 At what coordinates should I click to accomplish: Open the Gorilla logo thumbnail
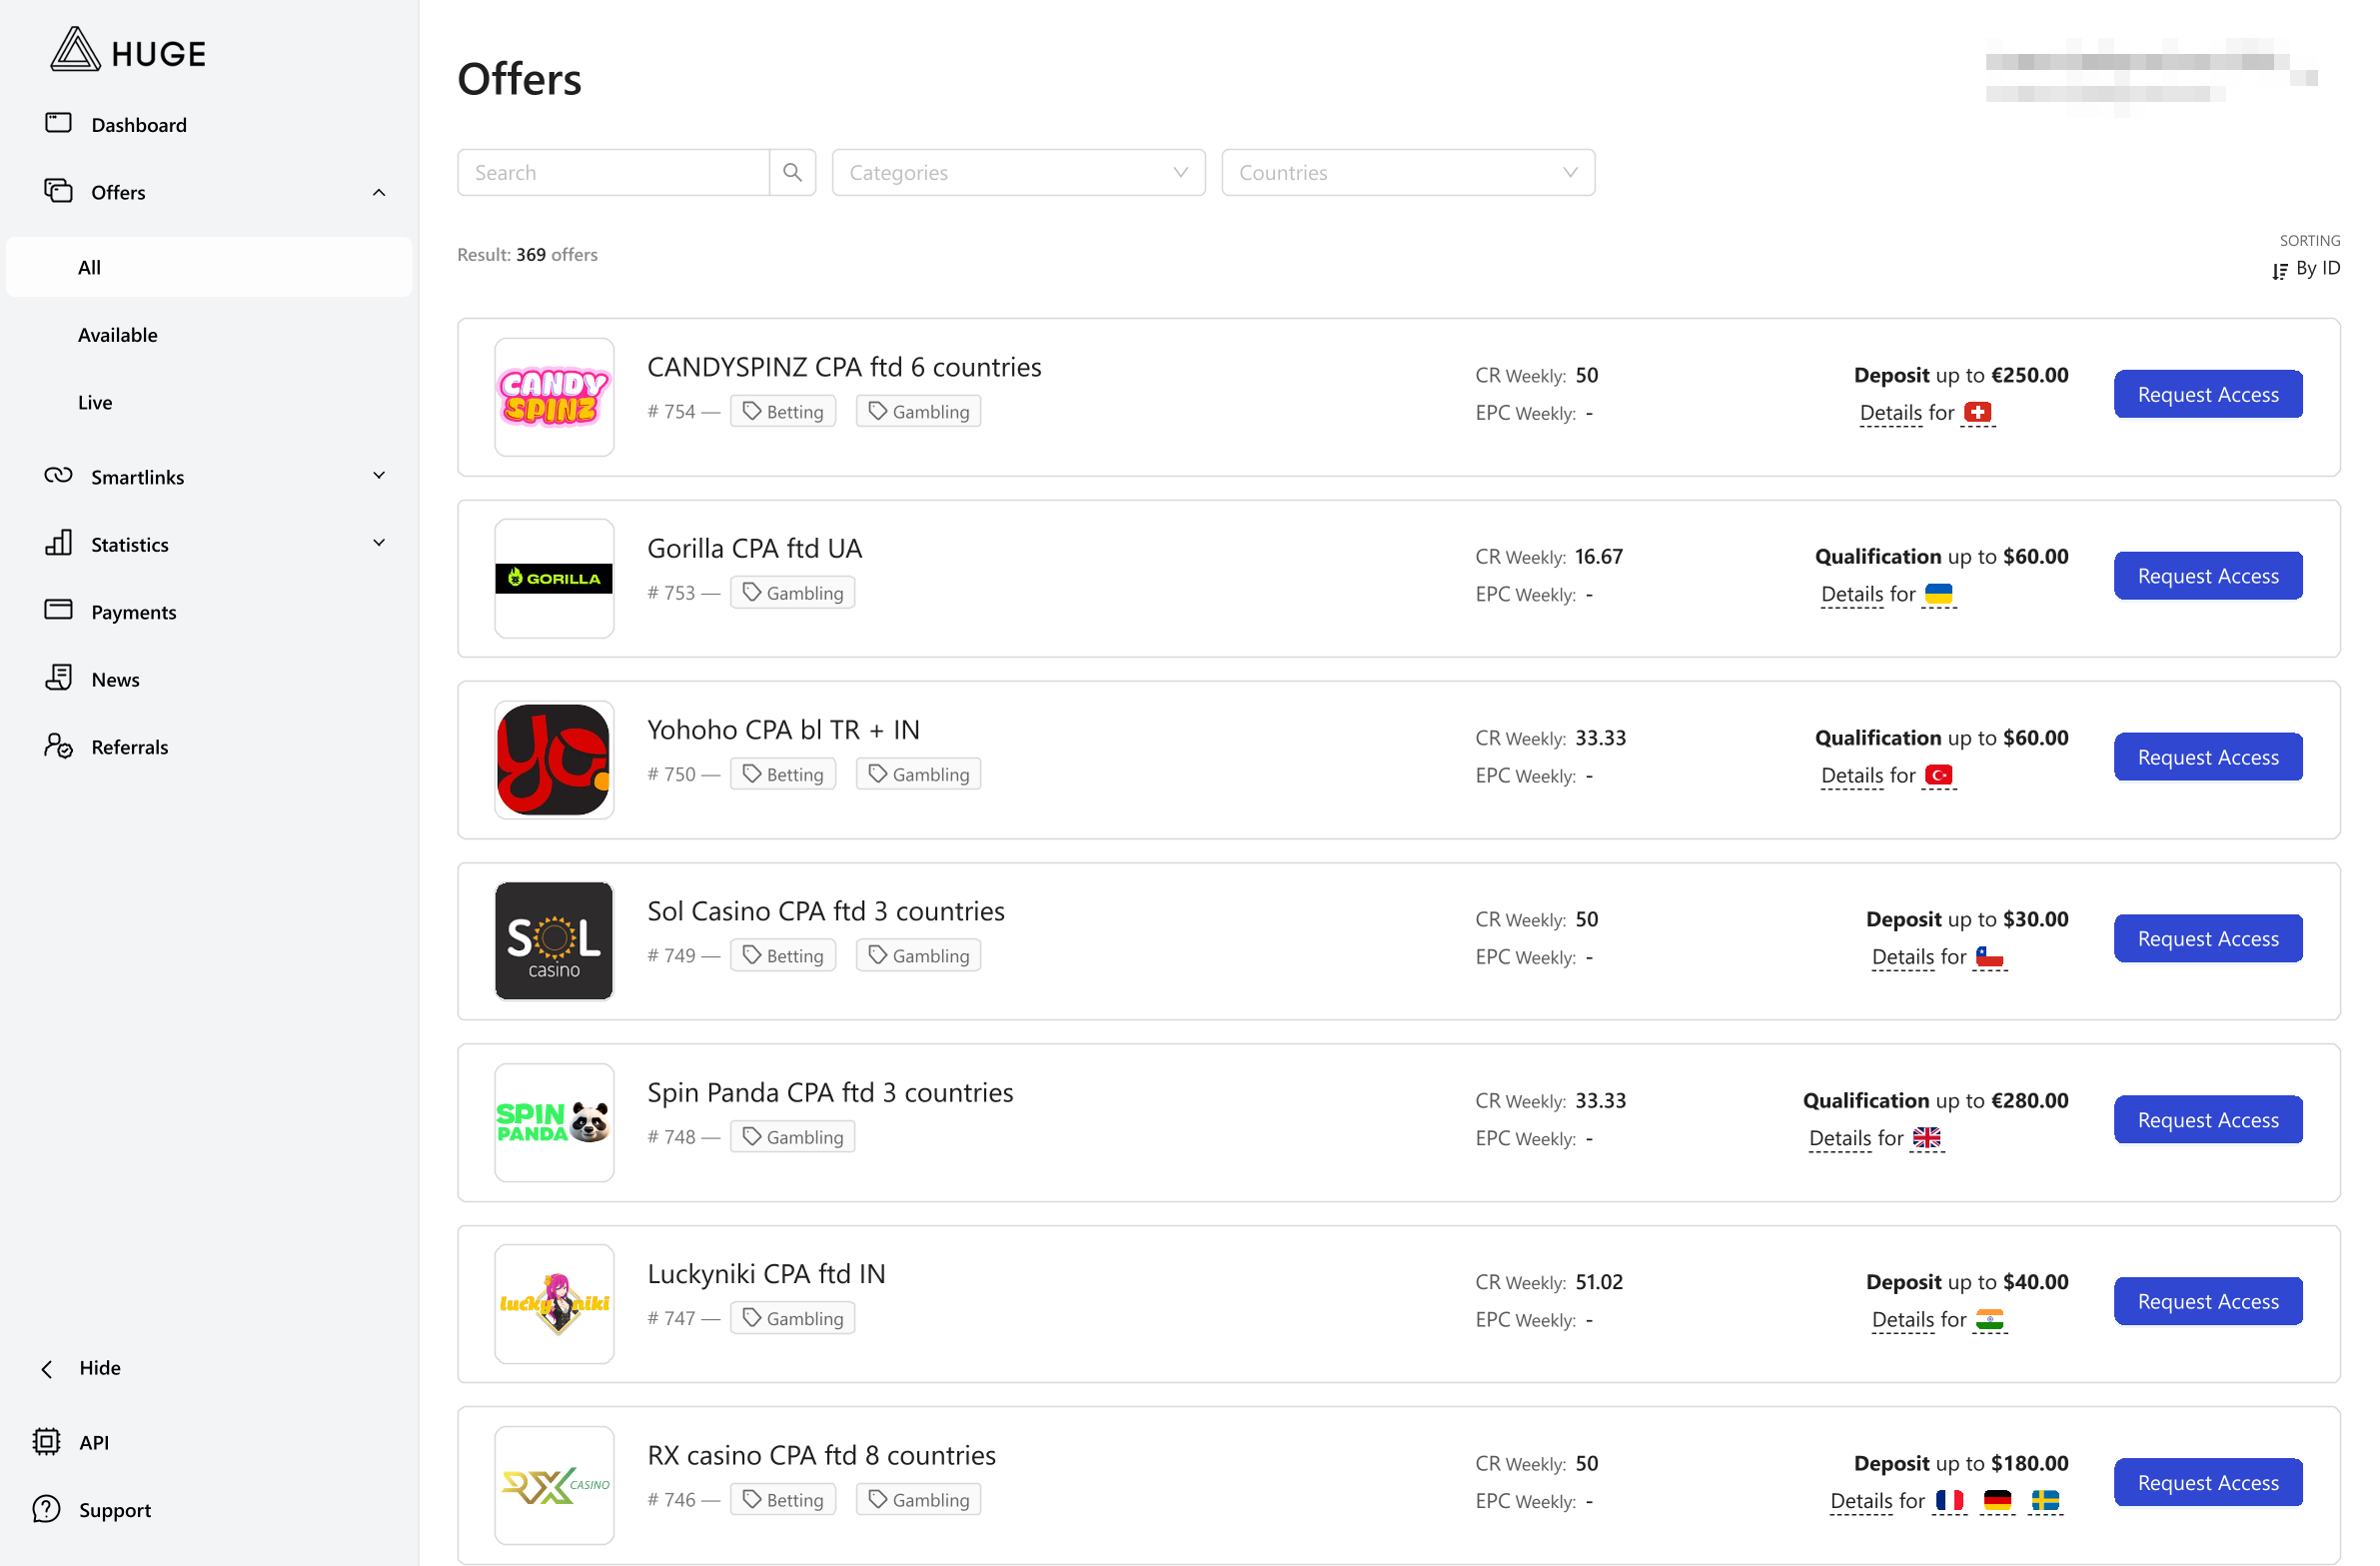pyautogui.click(x=554, y=578)
